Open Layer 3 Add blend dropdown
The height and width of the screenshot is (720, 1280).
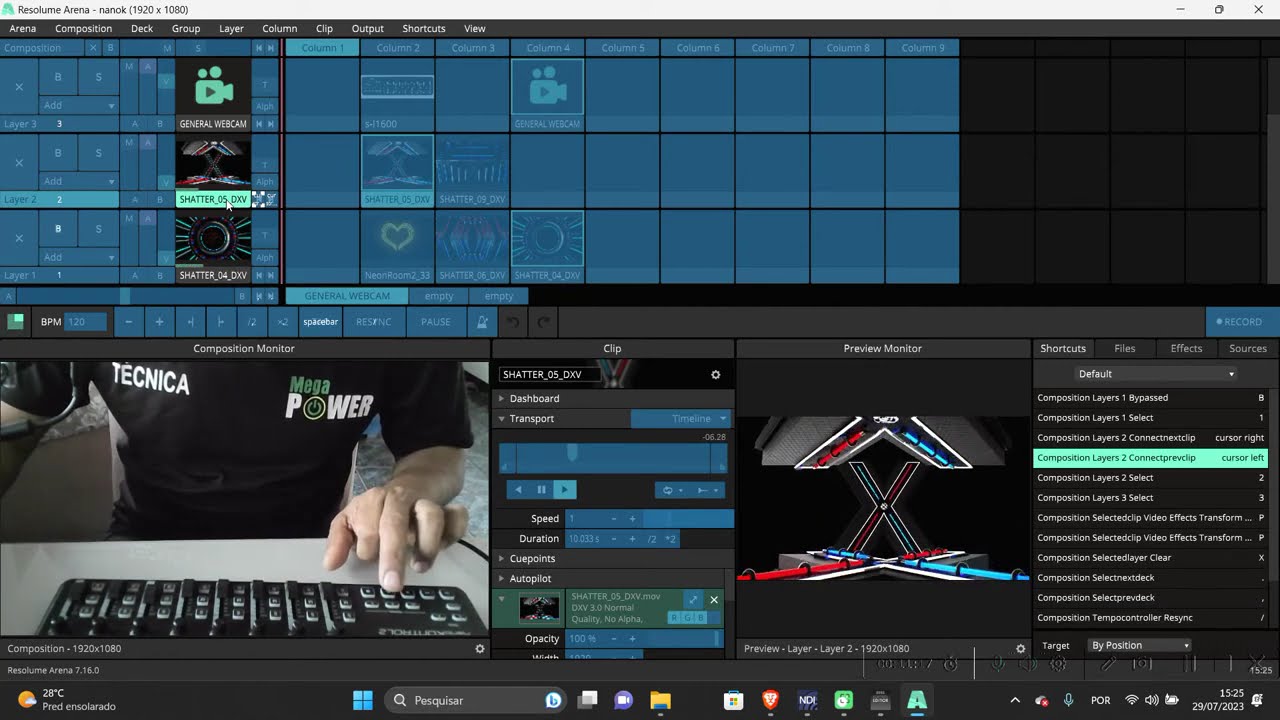pos(78,105)
